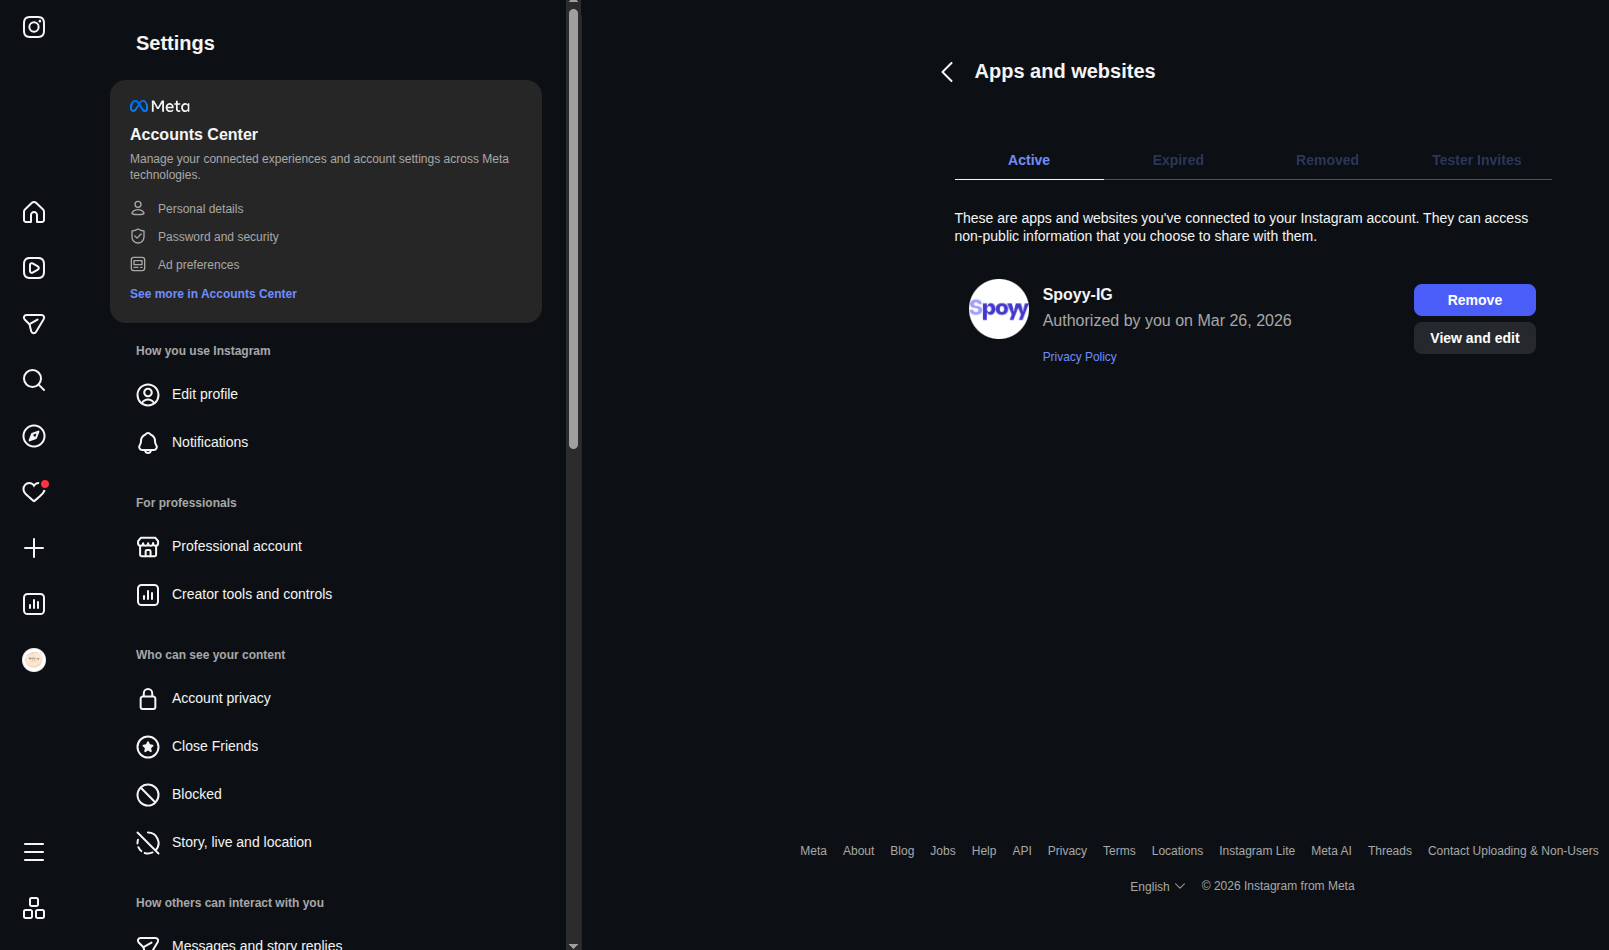Image resolution: width=1609 pixels, height=950 pixels.
Task: Select Account privacy settings item
Action: tap(326, 699)
